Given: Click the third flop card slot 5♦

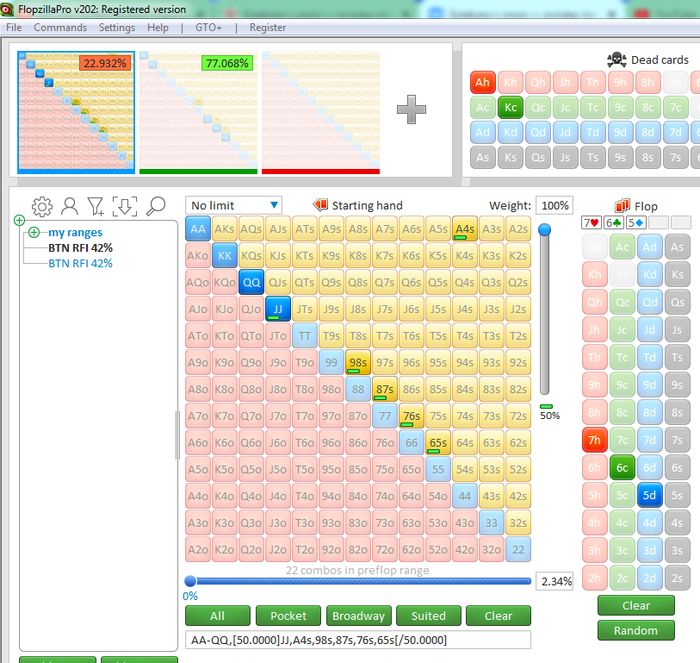Looking at the screenshot, I should pyautogui.click(x=636, y=222).
